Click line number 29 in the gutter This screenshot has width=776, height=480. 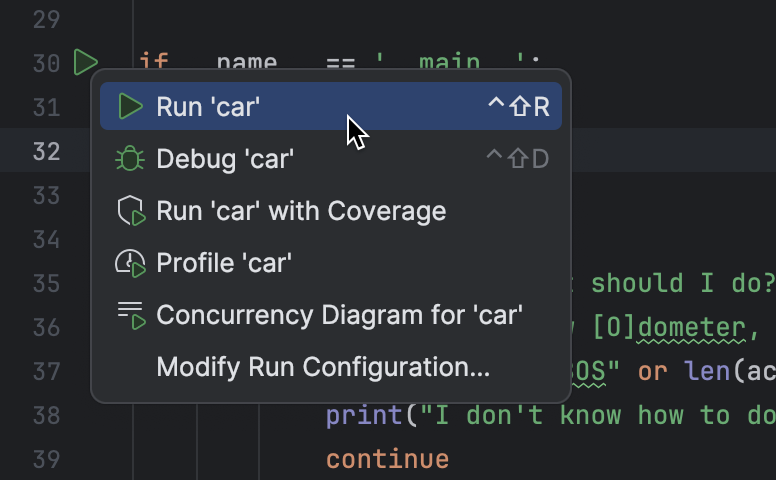(46, 19)
